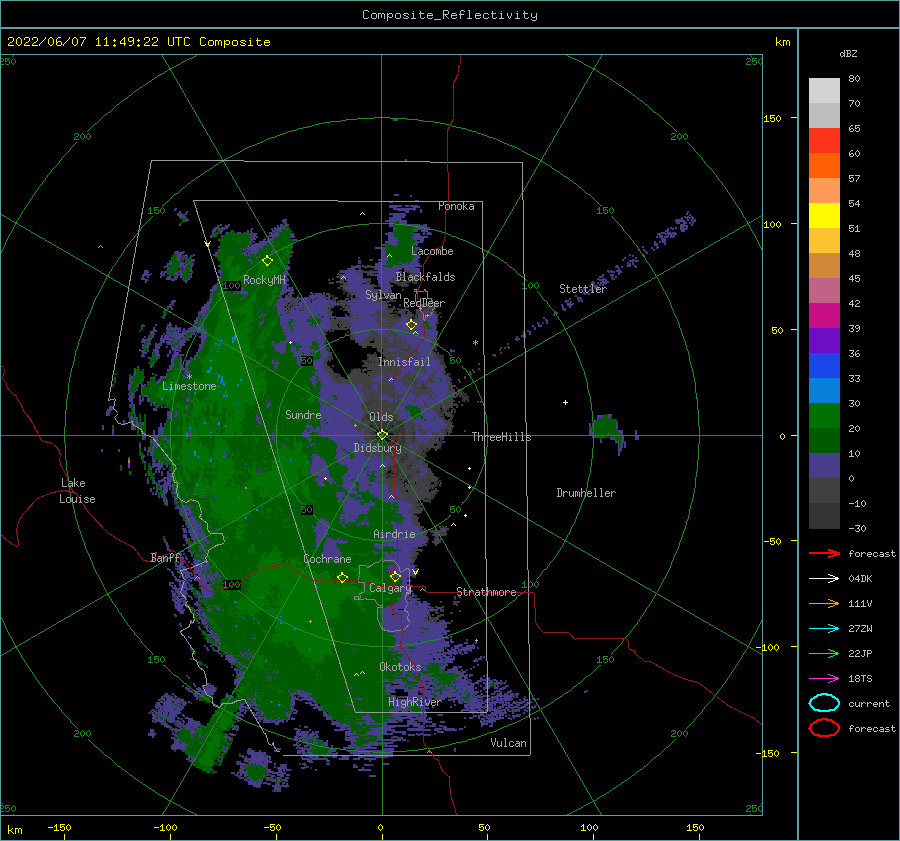Click the Didsbury city label
This screenshot has height=841, width=900.
tap(378, 448)
